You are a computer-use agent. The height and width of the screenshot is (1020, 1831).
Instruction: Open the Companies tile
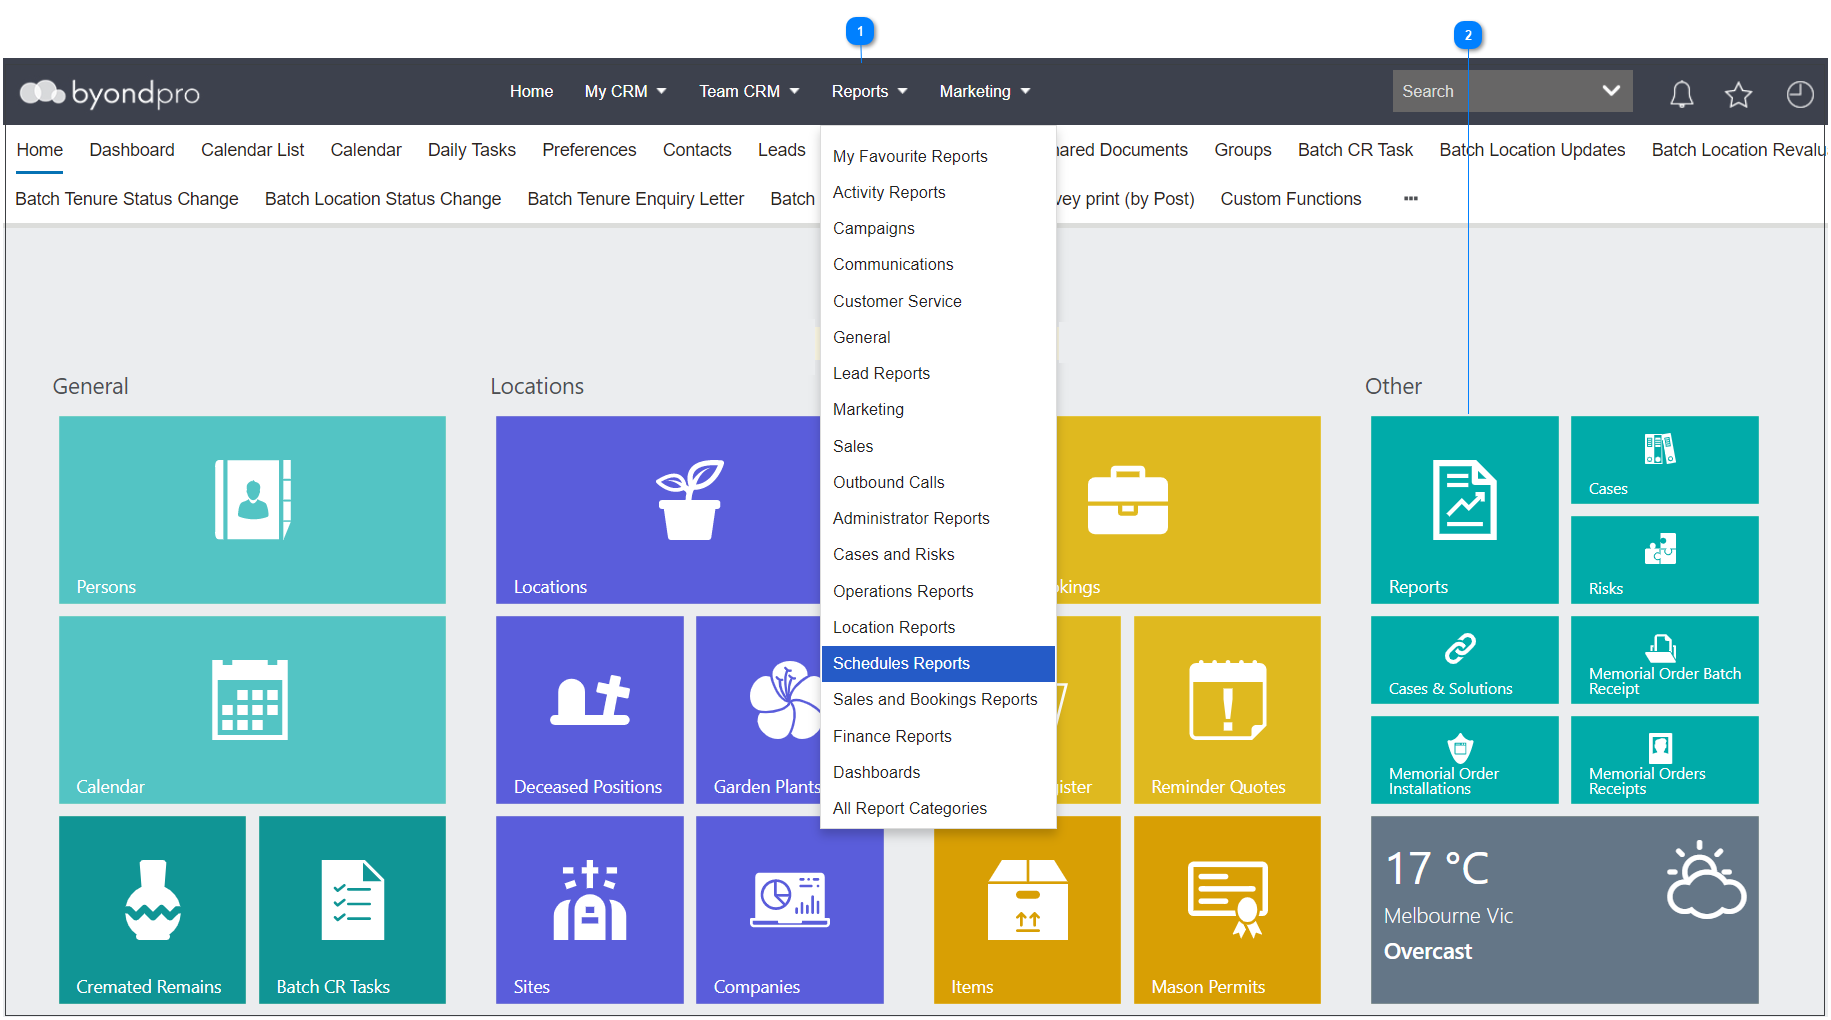789,909
